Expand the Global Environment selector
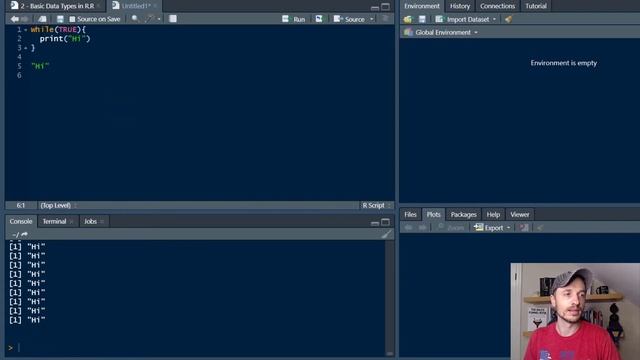Viewport: 640px width, 360px height. 441,32
